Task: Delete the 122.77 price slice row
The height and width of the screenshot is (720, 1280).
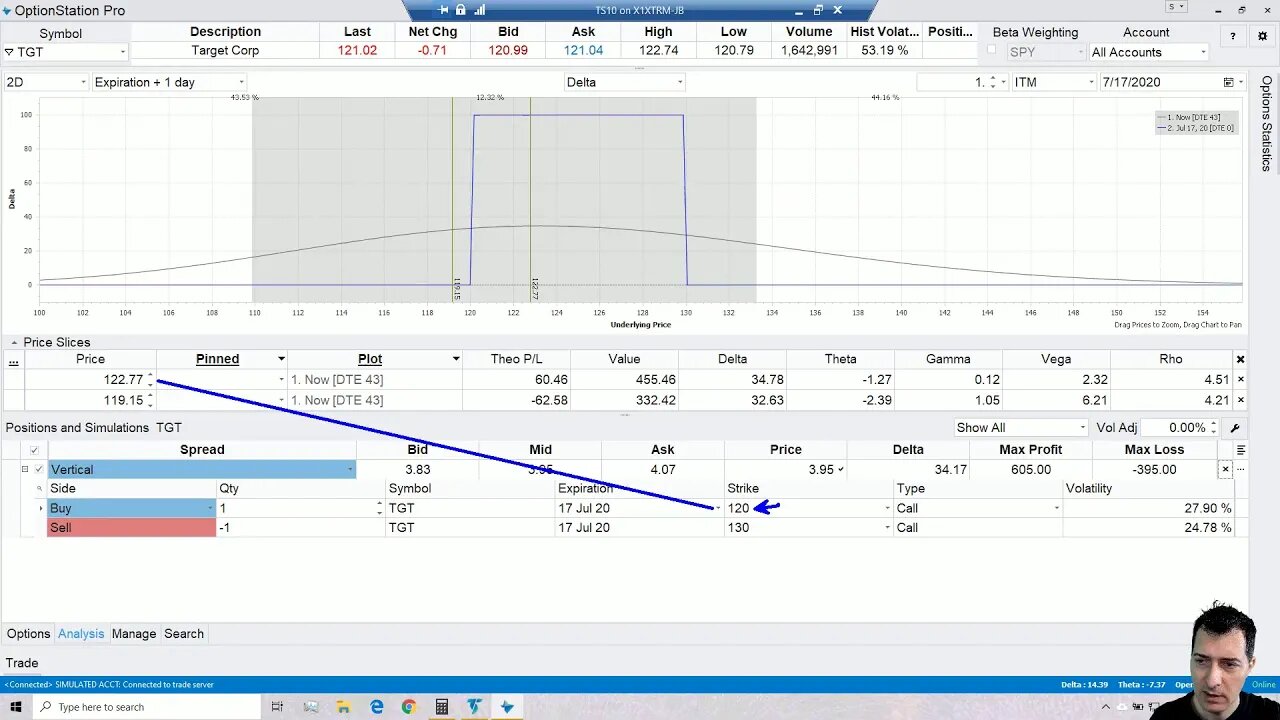Action: tap(1241, 380)
